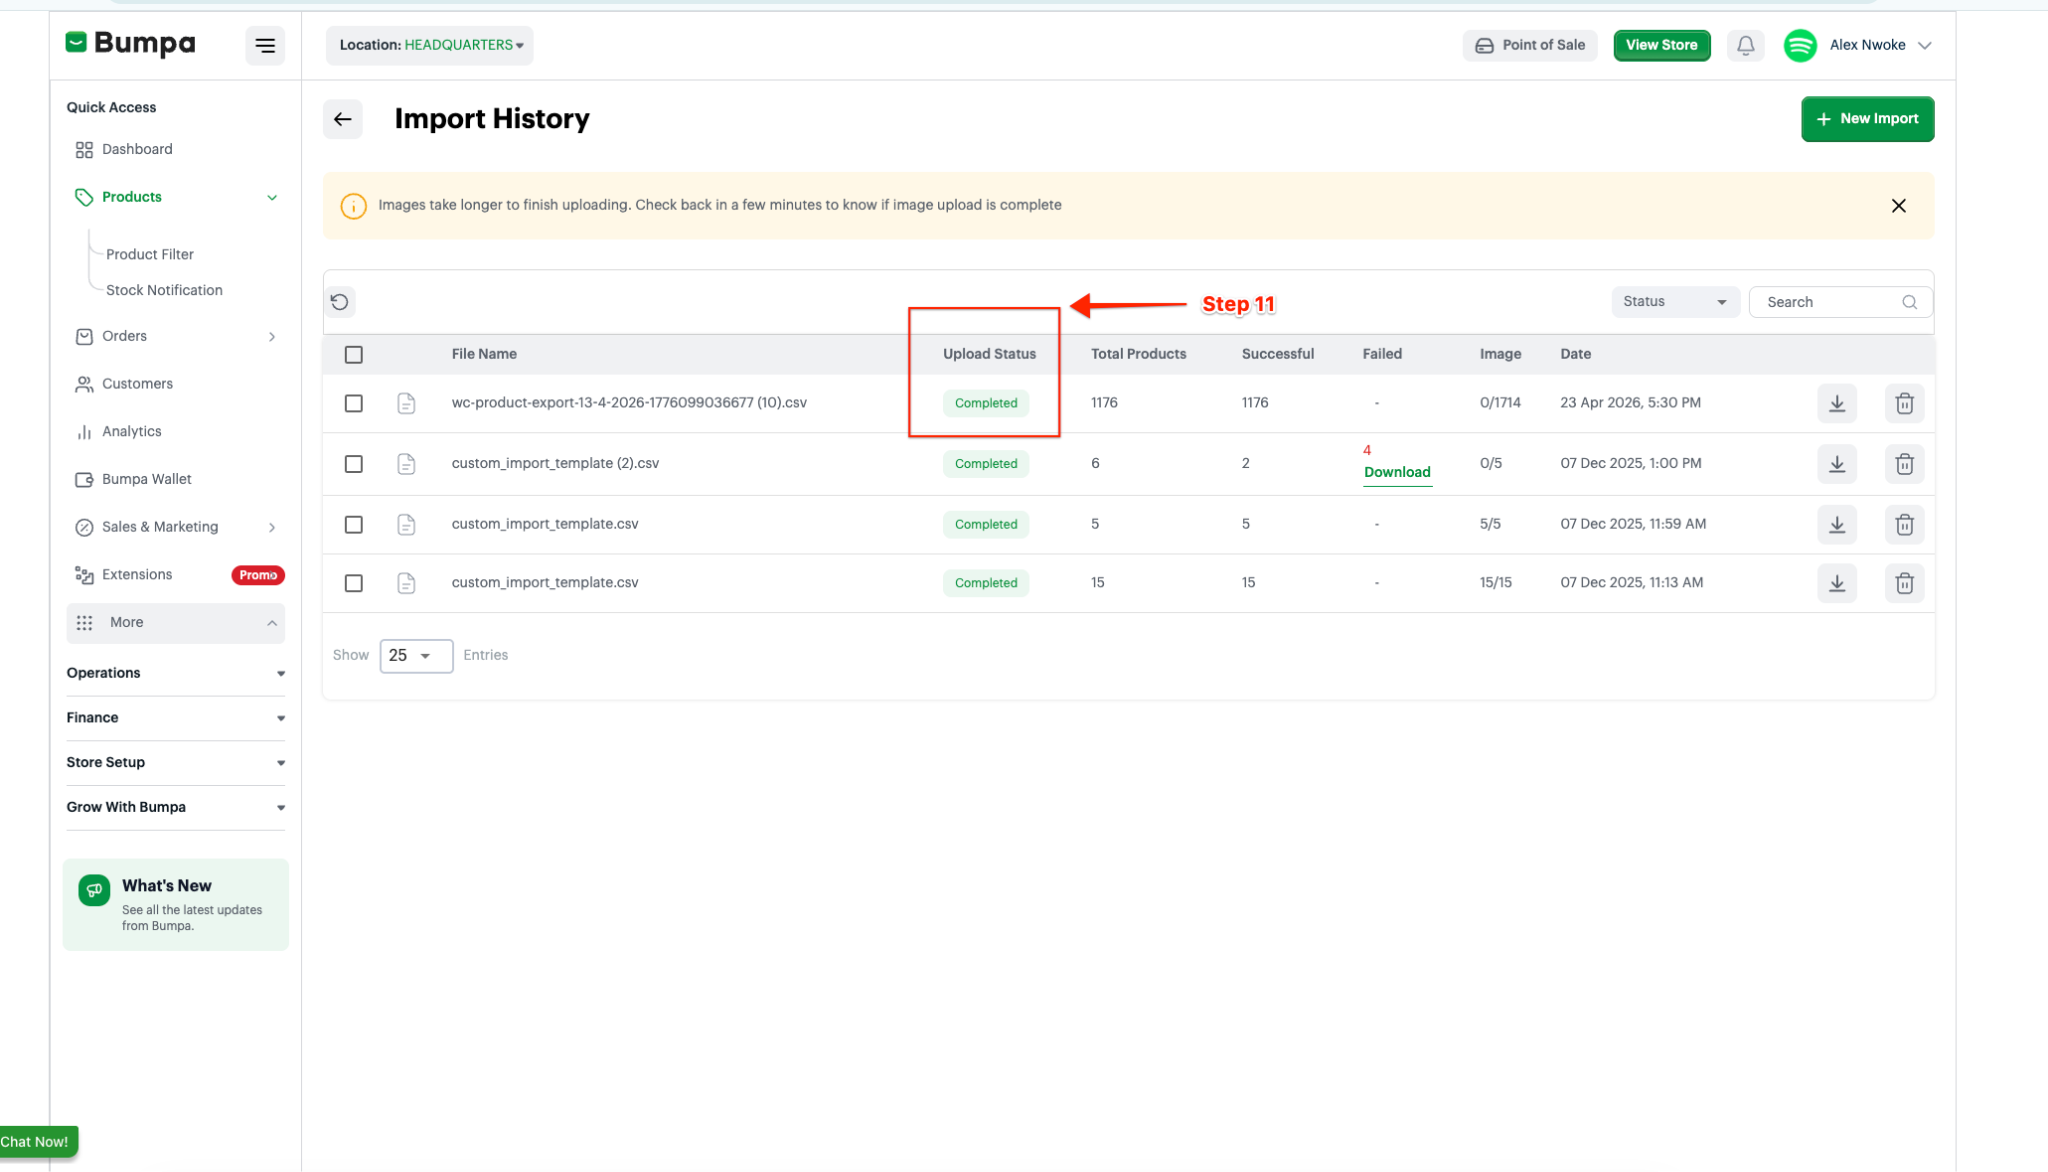Check the wc-product-export csv row checkbox
The height and width of the screenshot is (1172, 2048).
[x=354, y=403]
